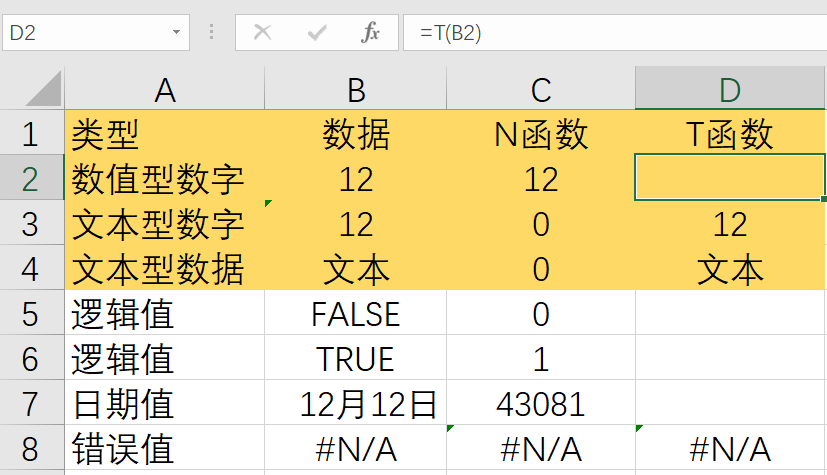The width and height of the screenshot is (827, 475).
Task: Select row 4 header
Action: pos(32,267)
